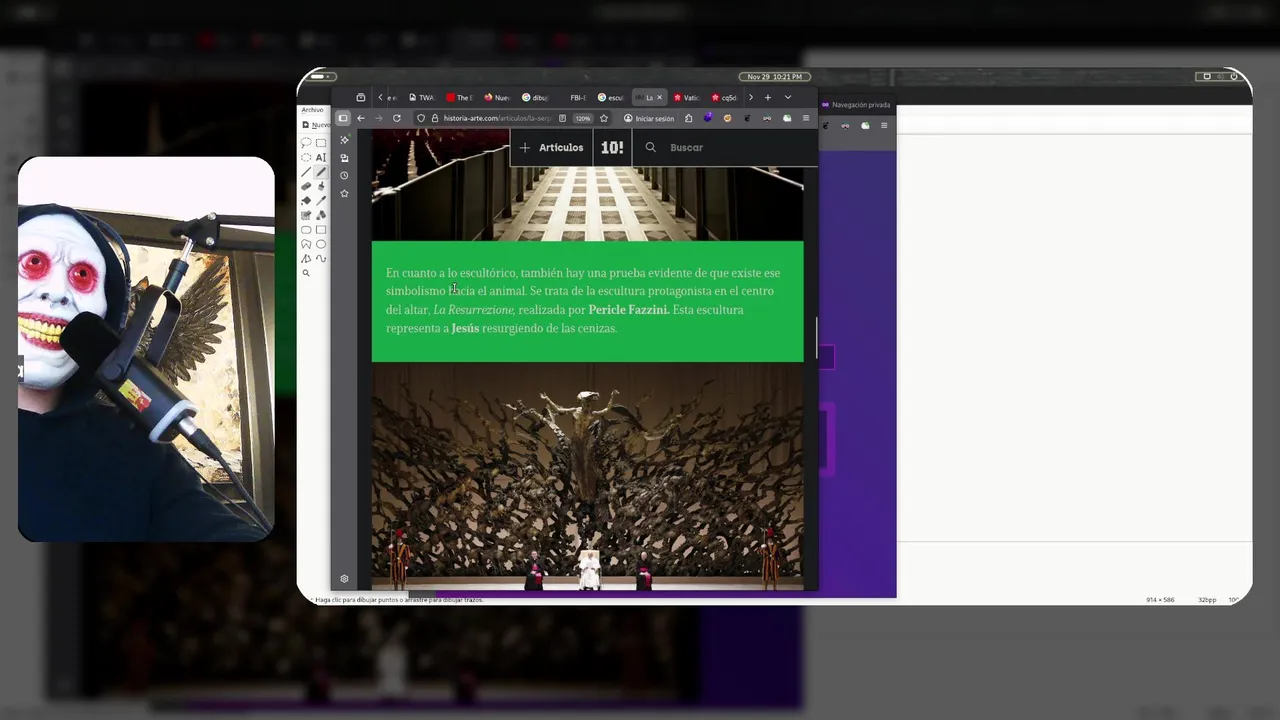The image size is (1280, 720).
Task: Switch to the 'Vatic' tab
Action: click(687, 97)
